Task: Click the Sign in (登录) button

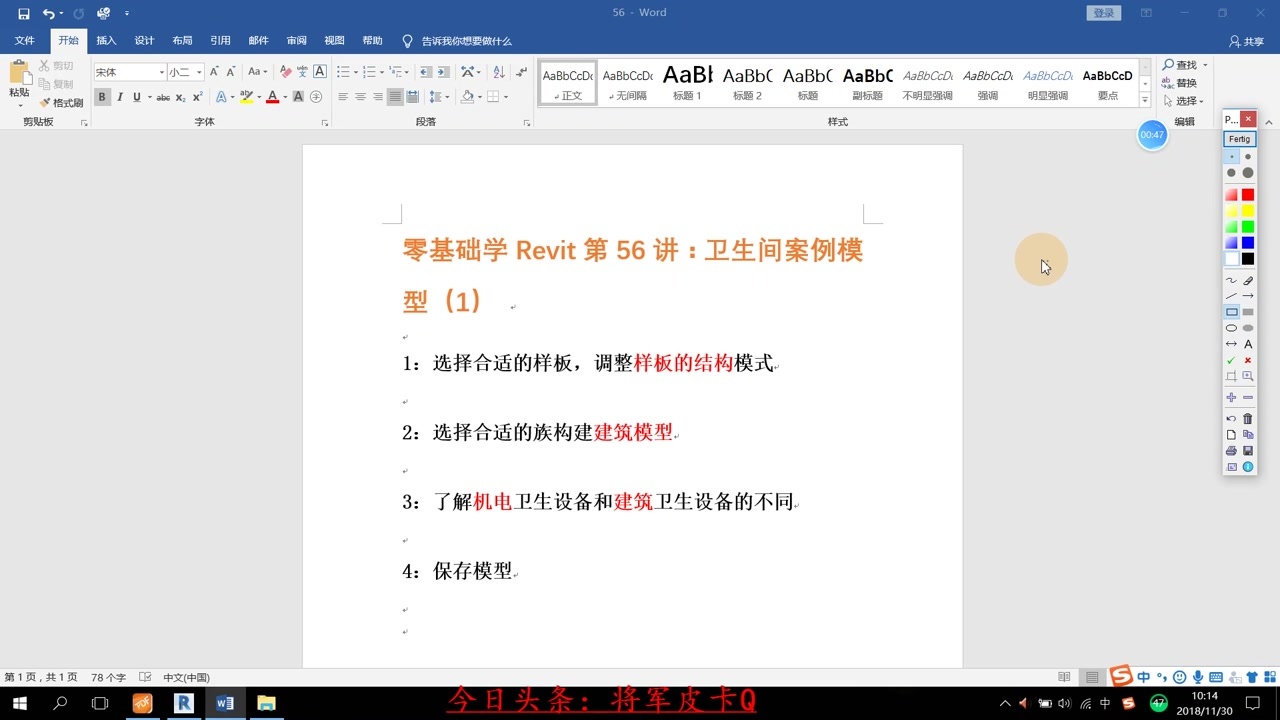Action: coord(1103,13)
